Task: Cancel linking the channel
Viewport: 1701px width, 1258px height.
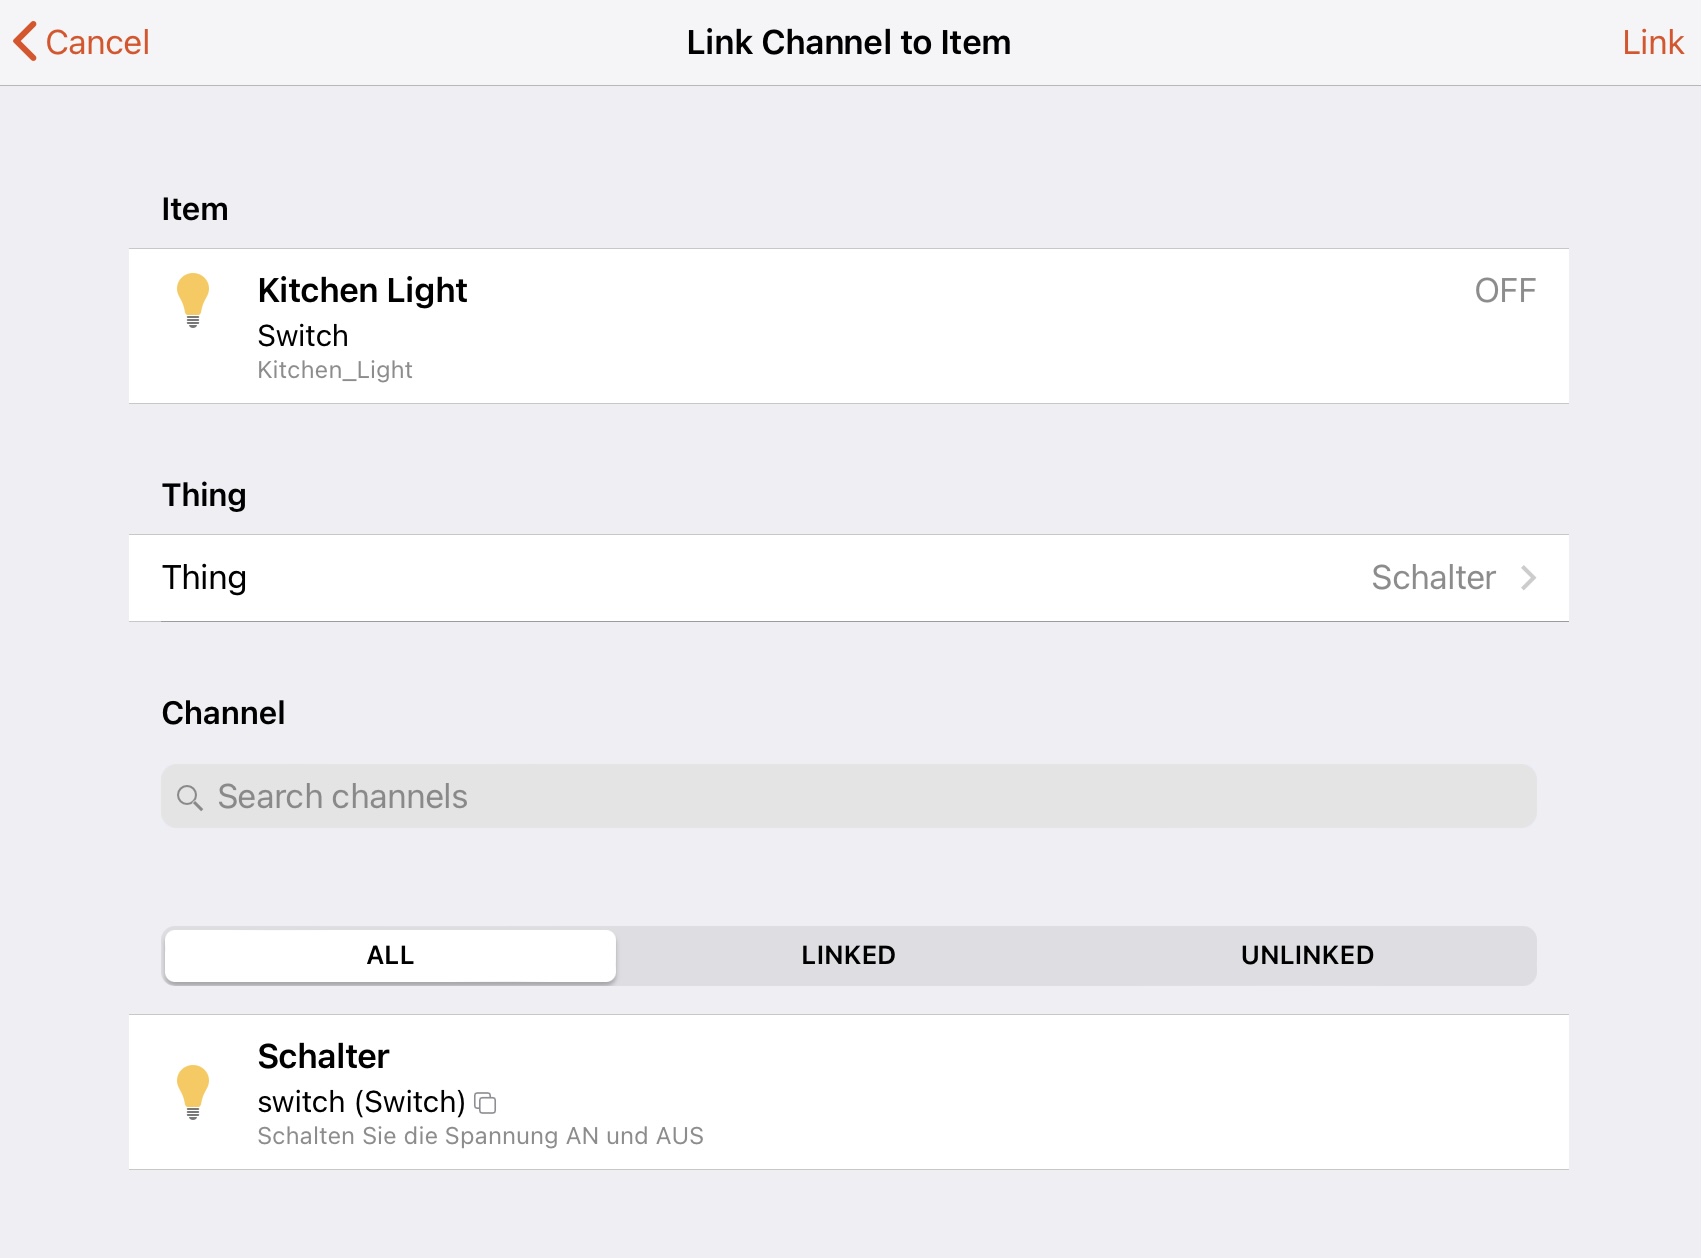Action: click(96, 42)
